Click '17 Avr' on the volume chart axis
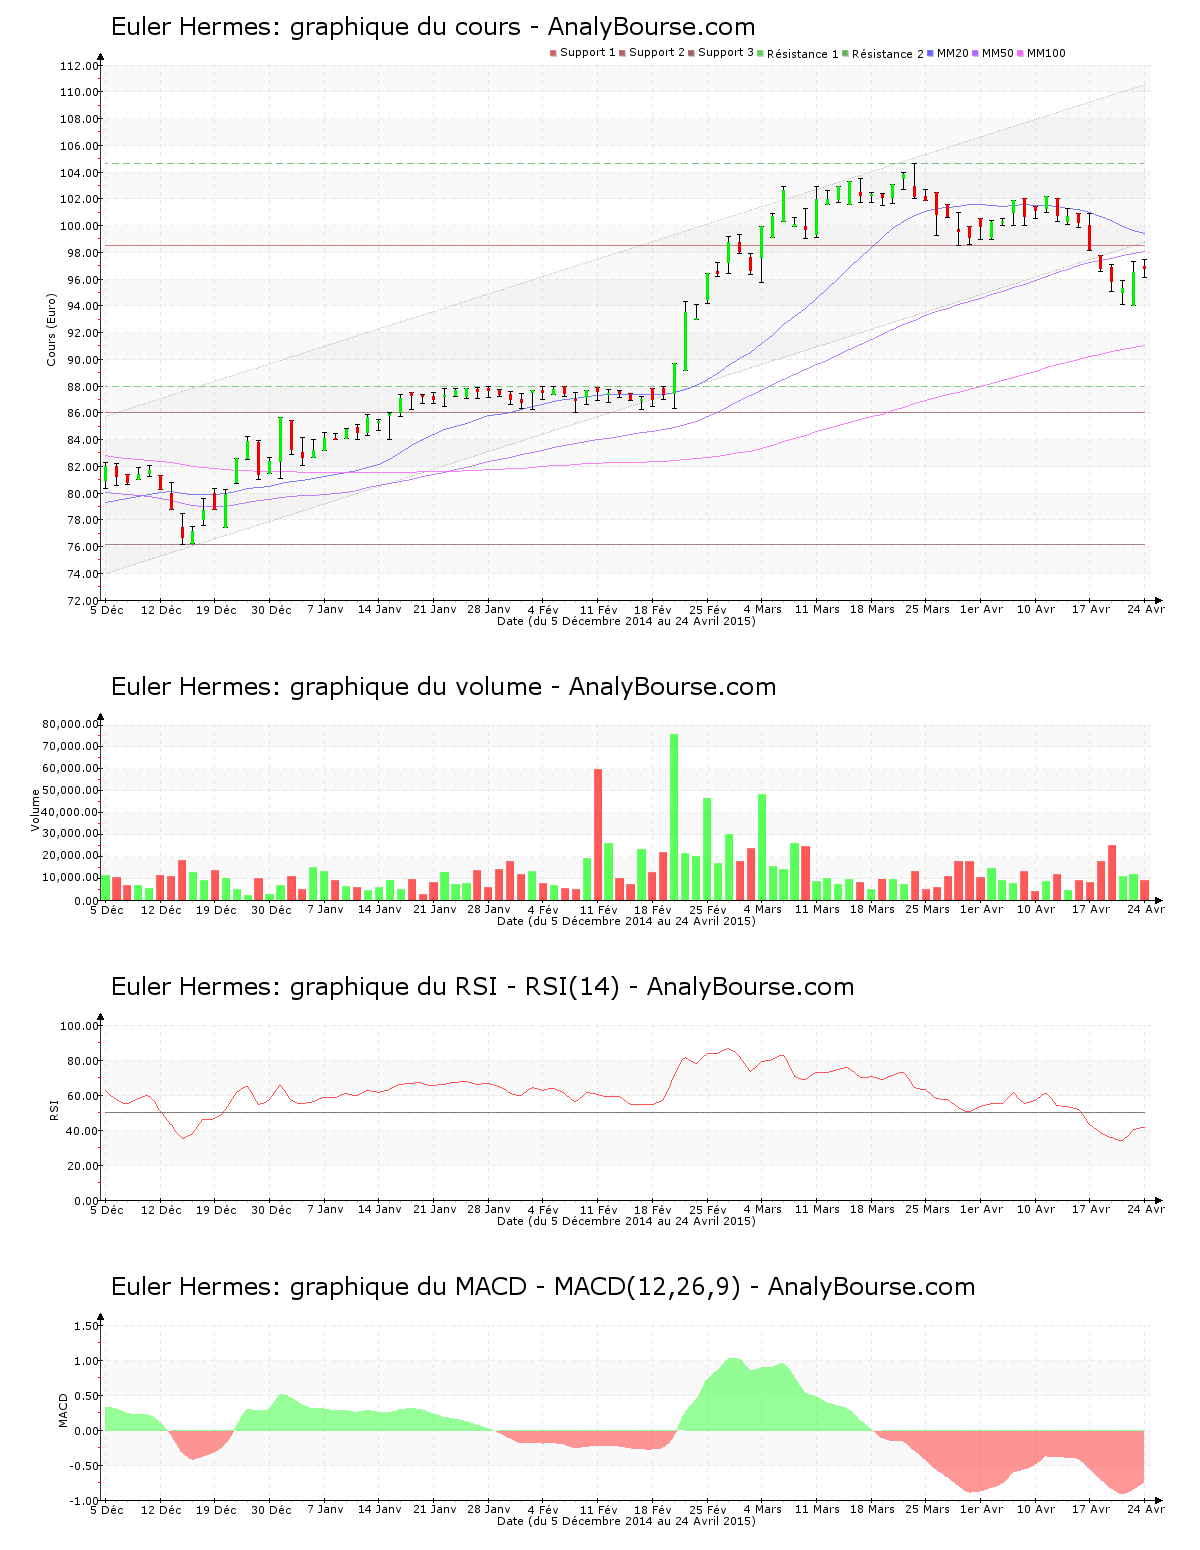Screen dimensions: 1200x1550 coord(1091,910)
